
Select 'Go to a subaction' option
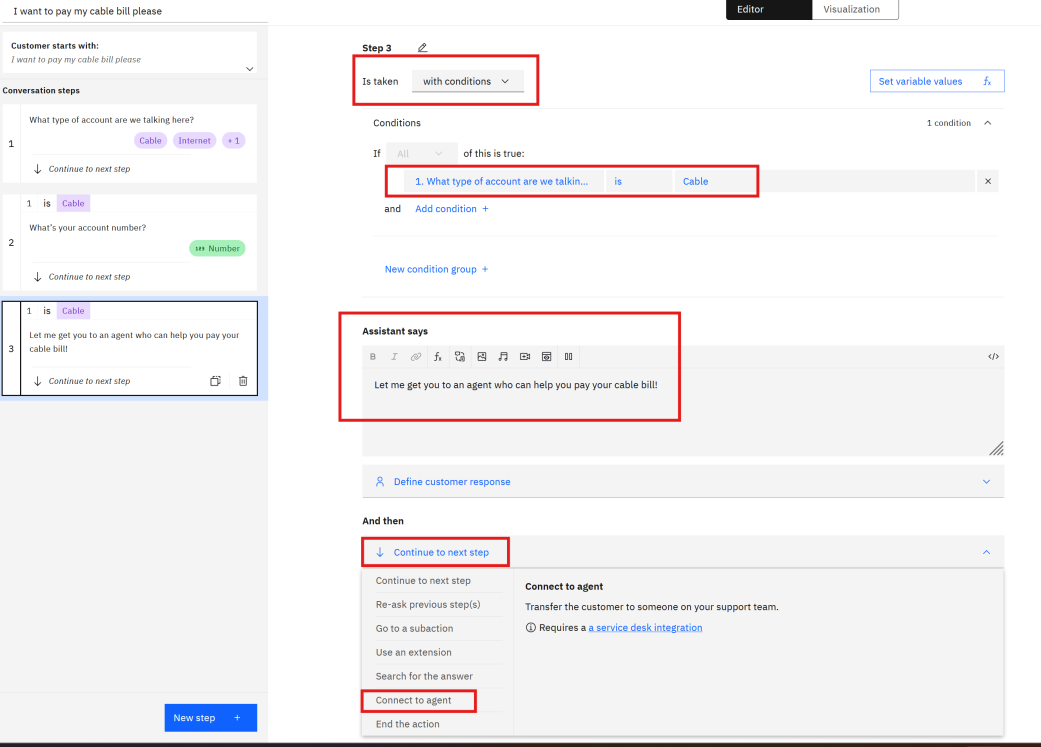438,628
